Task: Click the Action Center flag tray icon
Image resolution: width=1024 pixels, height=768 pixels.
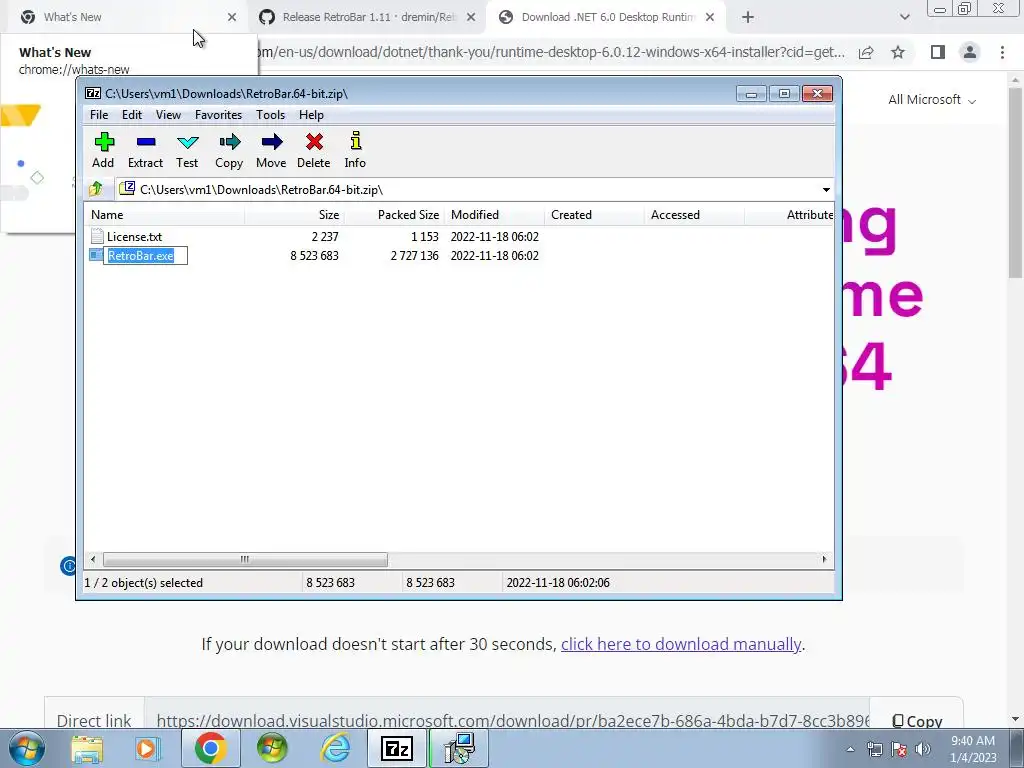Action: [x=899, y=750]
